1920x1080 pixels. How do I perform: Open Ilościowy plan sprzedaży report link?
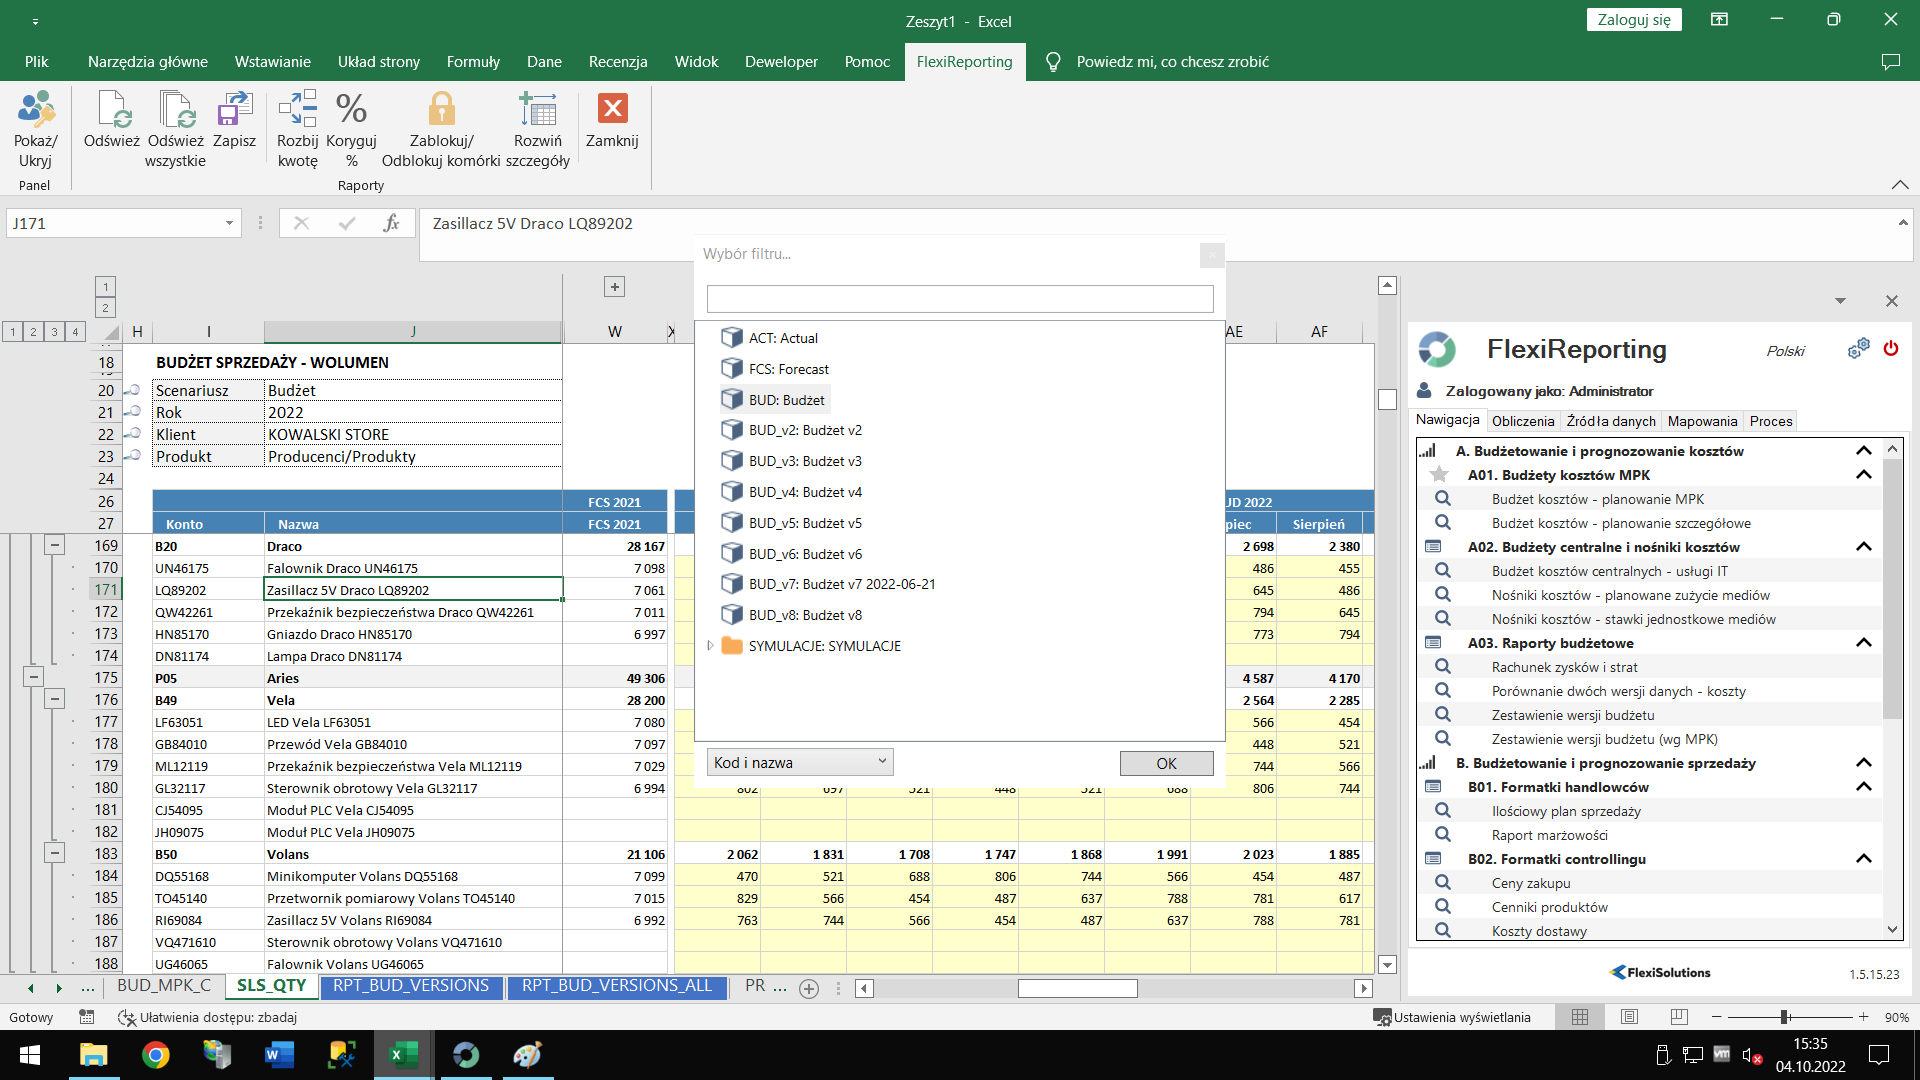point(1566,811)
